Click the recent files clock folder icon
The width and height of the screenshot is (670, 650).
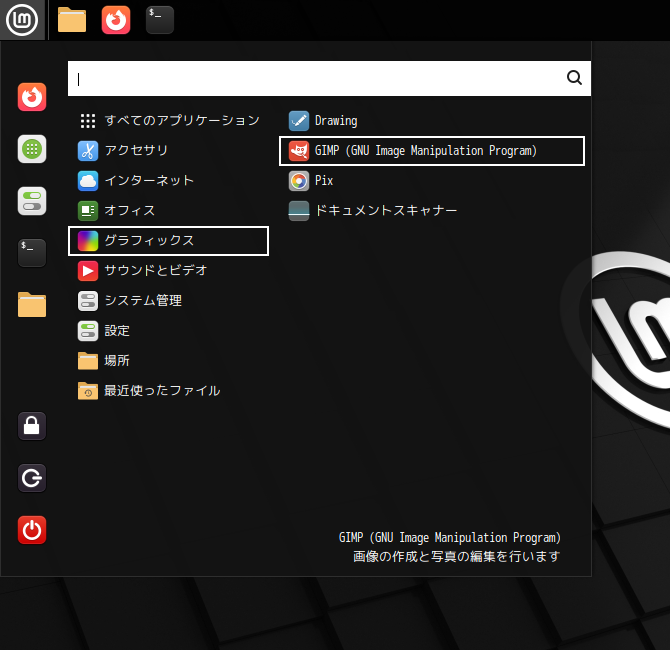pyautogui.click(x=88, y=391)
